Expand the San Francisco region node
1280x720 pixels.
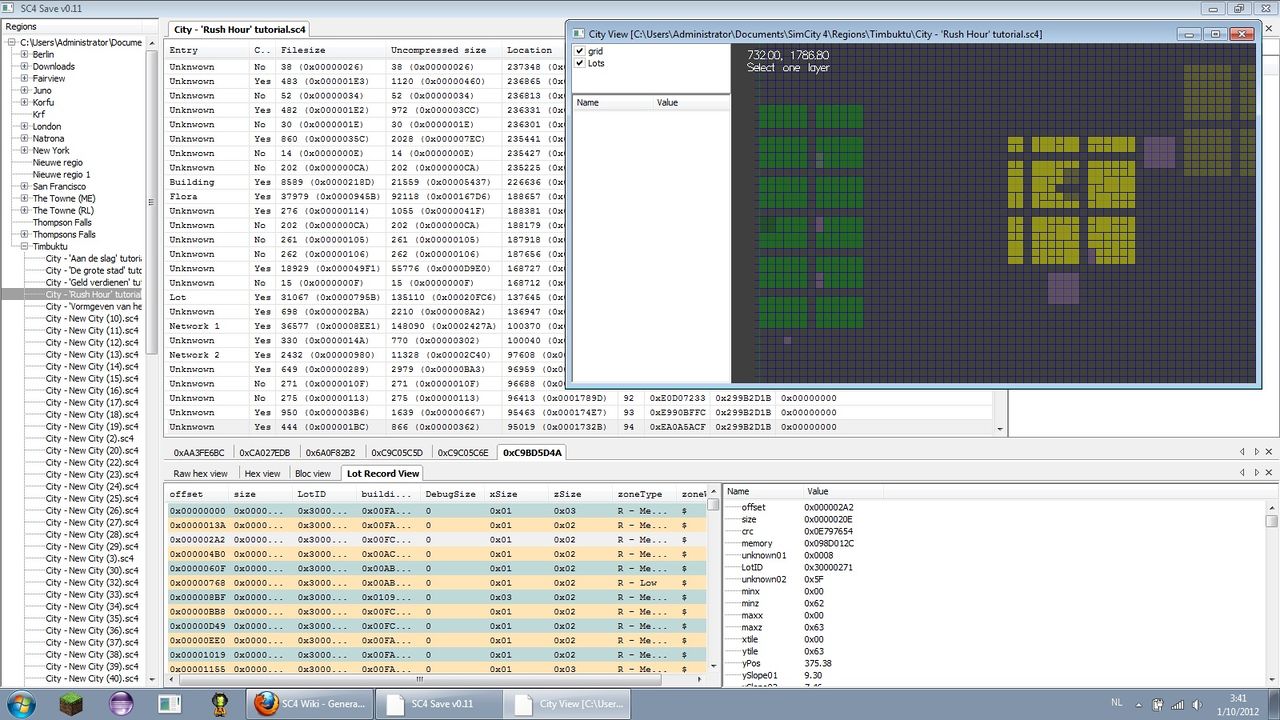click(25, 186)
